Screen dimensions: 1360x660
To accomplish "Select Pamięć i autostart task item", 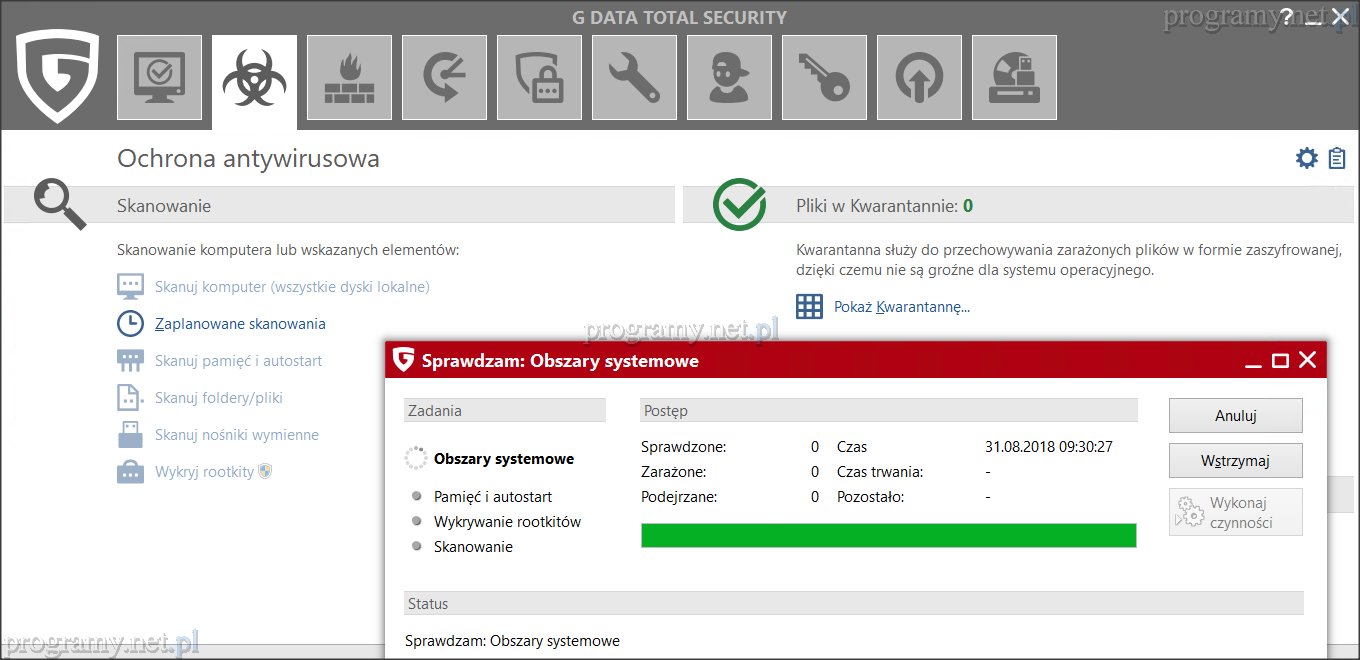I will (x=492, y=497).
